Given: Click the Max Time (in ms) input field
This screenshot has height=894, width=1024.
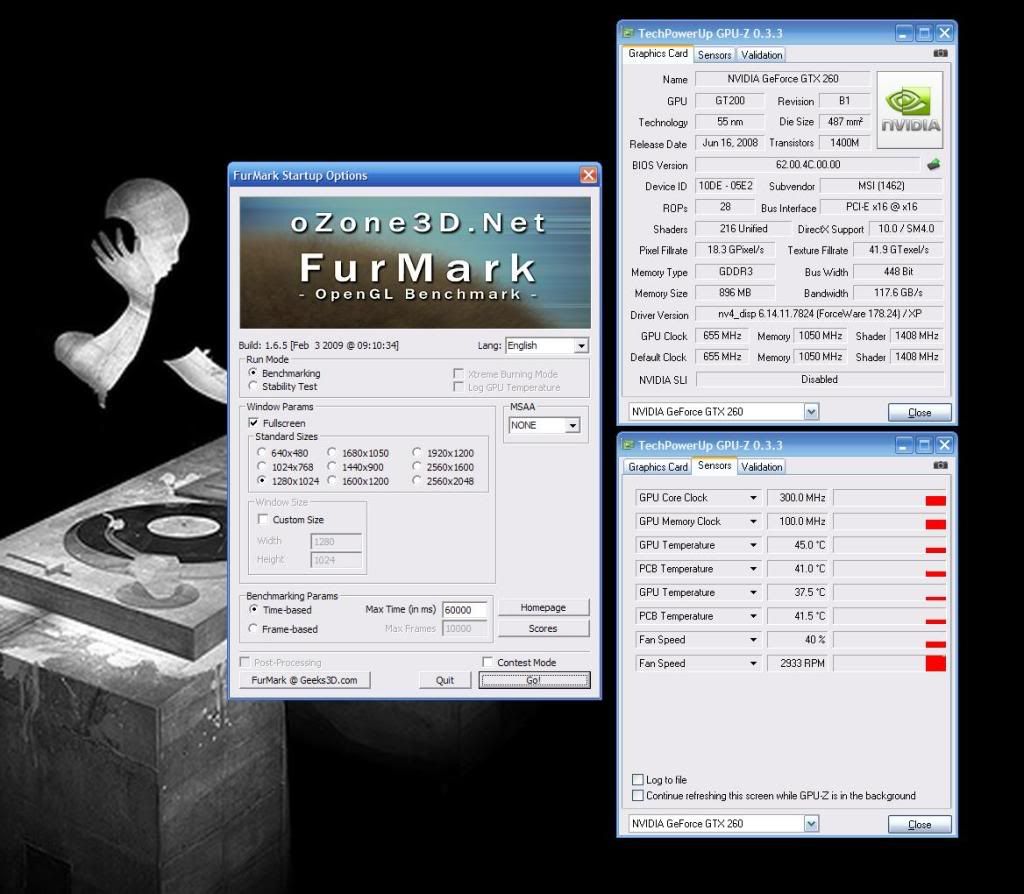Looking at the screenshot, I should click(x=464, y=609).
